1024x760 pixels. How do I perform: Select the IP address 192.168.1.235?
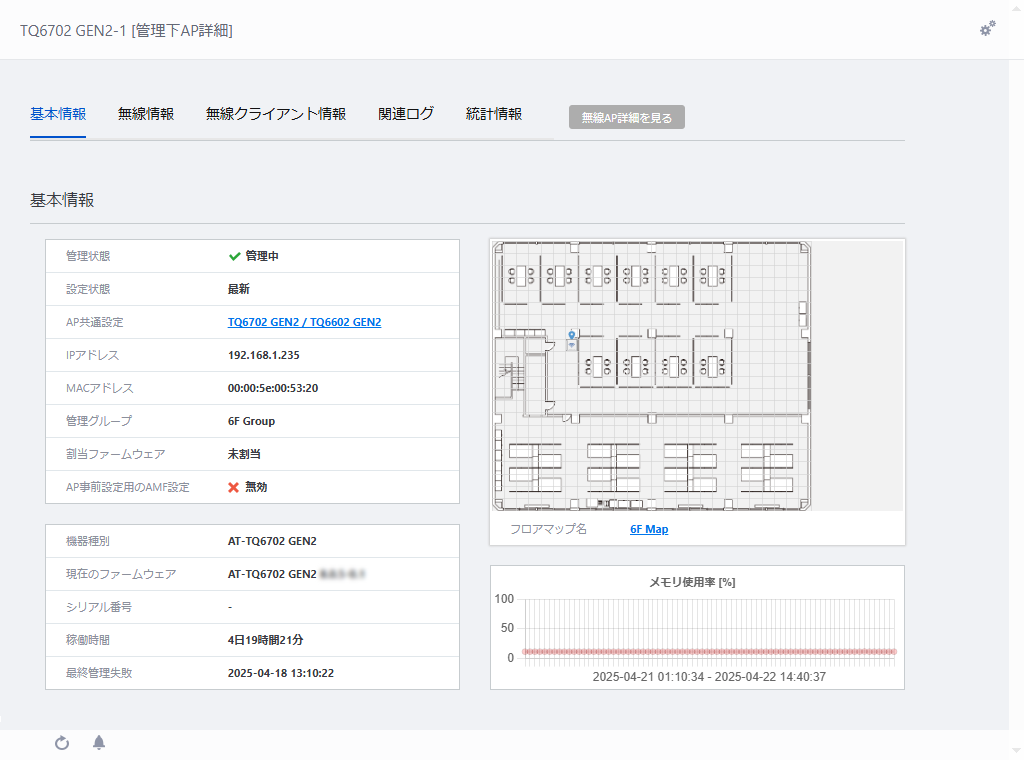pyautogui.click(x=263, y=355)
